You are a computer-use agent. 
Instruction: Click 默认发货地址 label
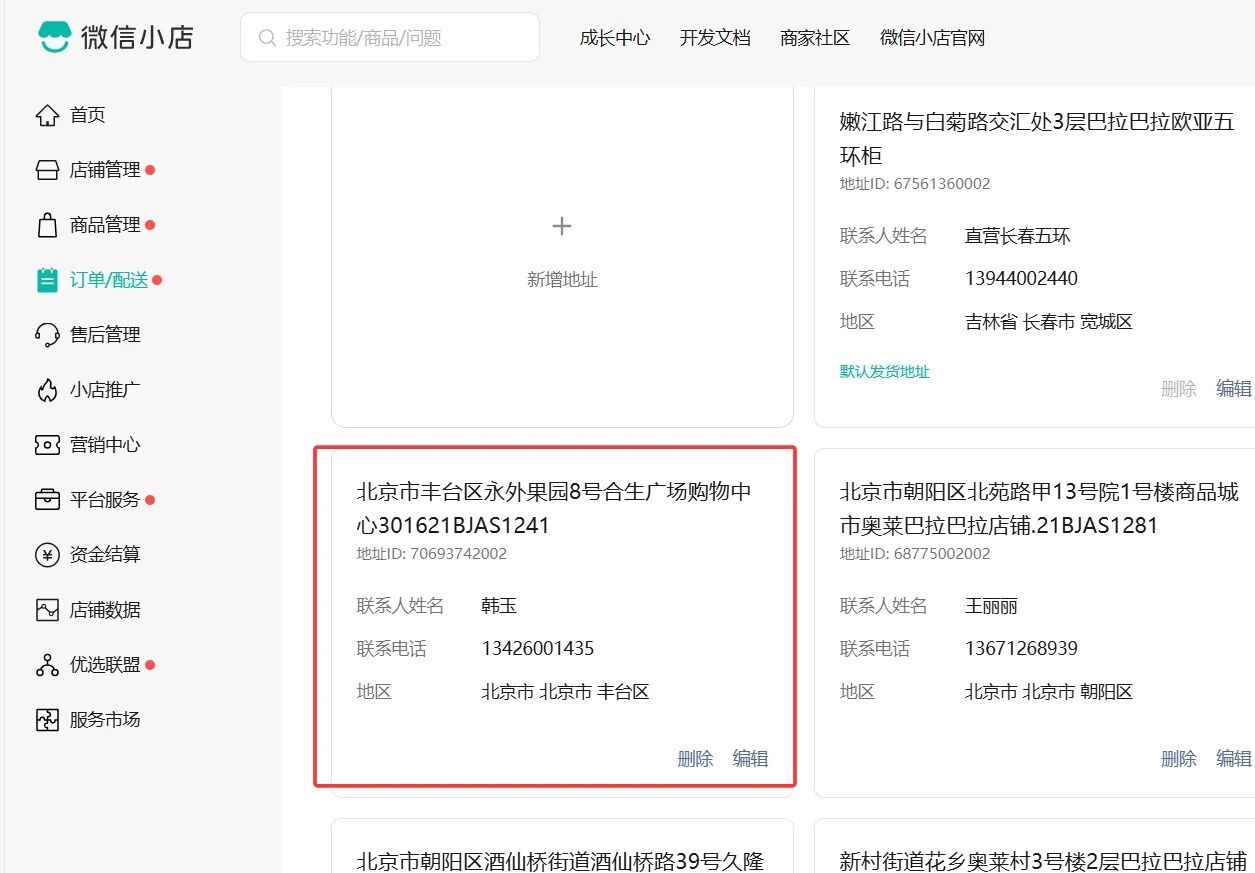tap(885, 372)
